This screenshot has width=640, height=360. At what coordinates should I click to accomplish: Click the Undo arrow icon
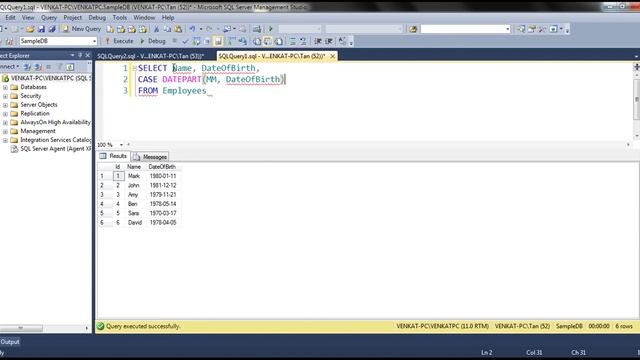192,29
